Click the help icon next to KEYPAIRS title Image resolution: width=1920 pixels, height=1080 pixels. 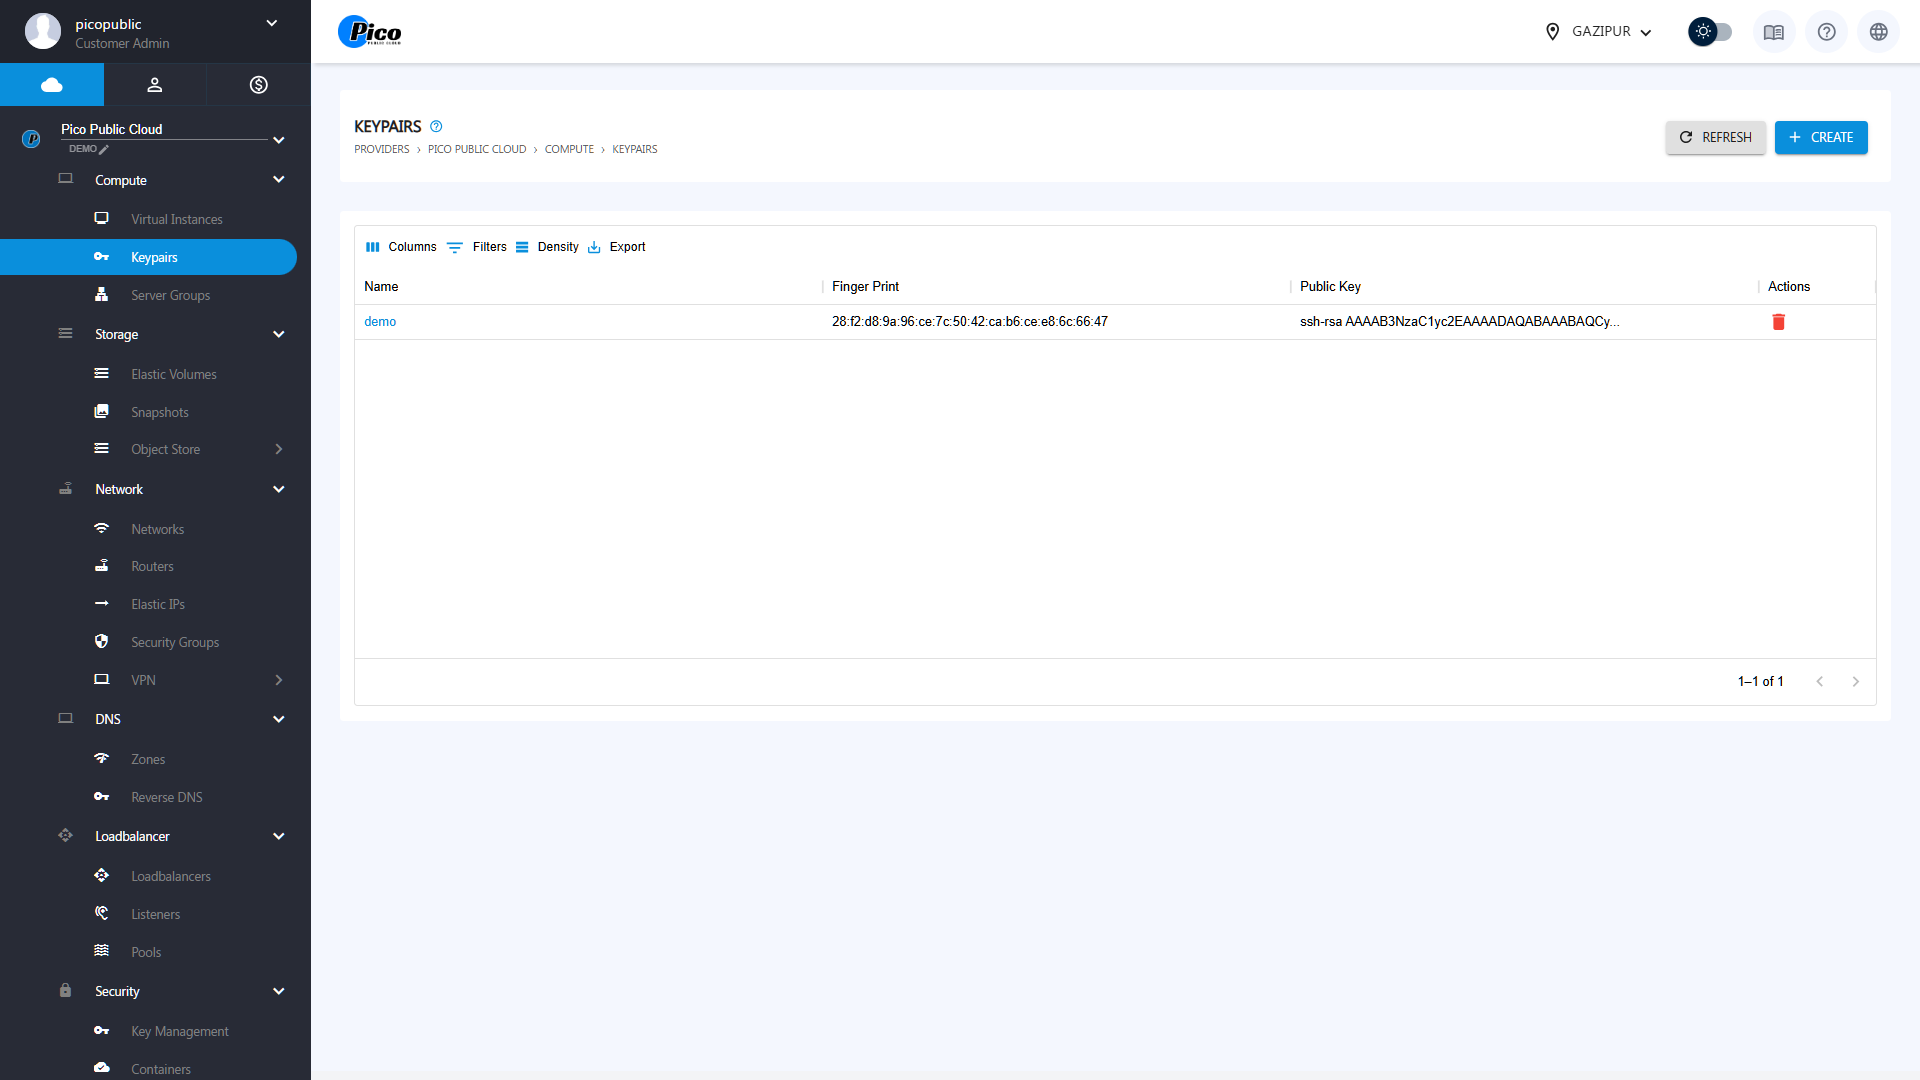pos(436,127)
